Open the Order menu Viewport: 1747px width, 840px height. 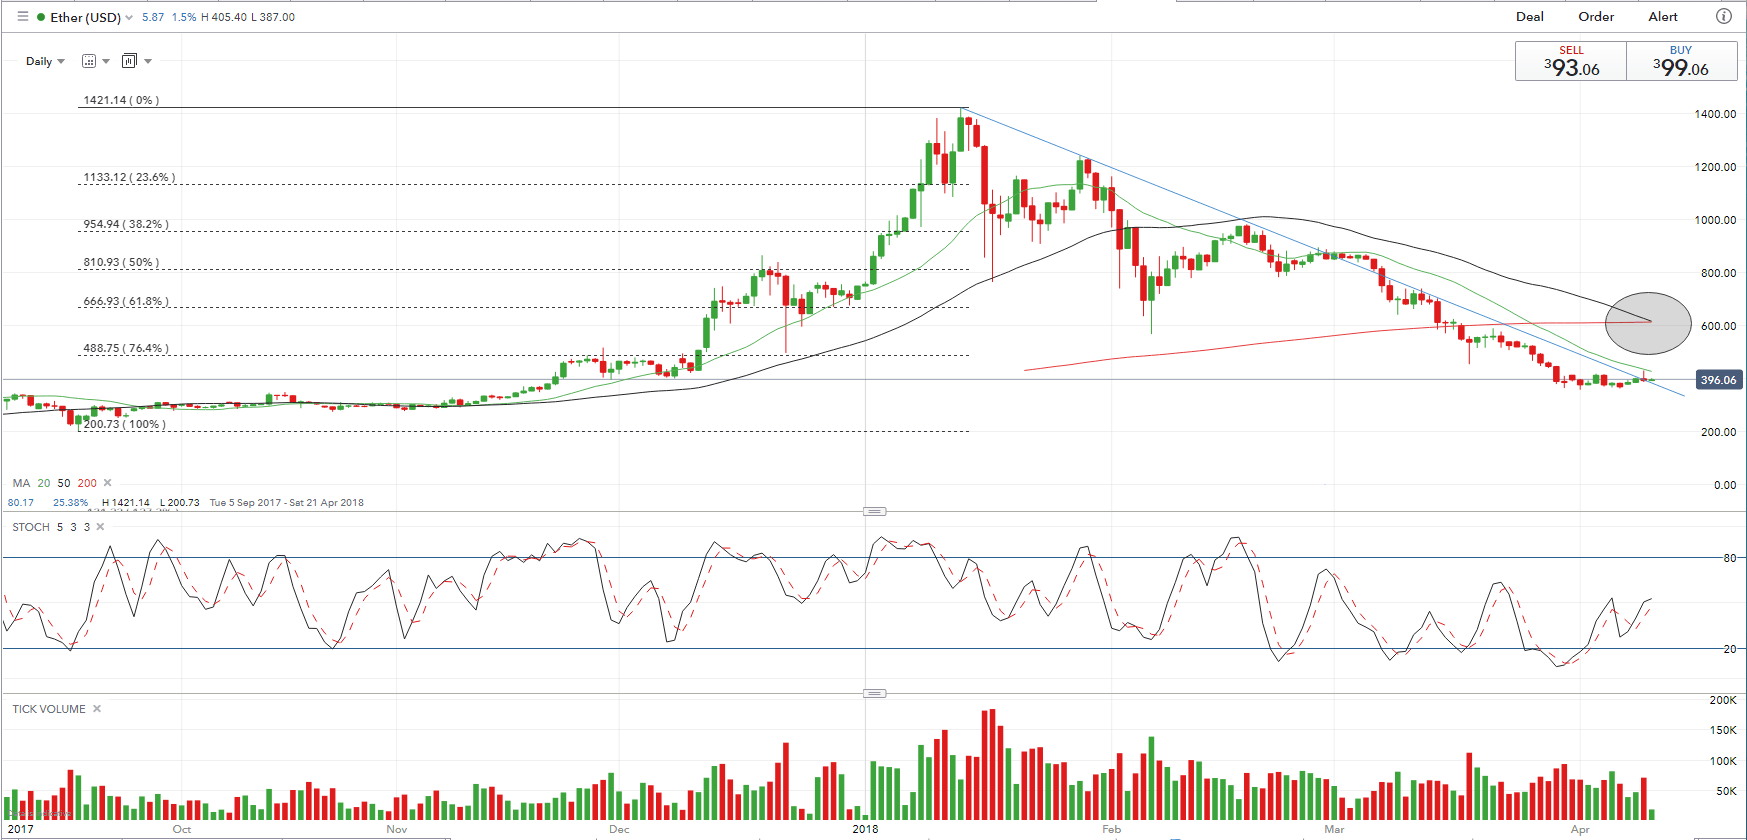(1596, 16)
